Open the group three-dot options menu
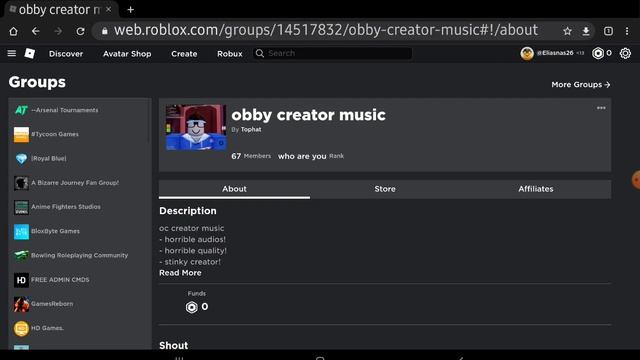Screen dimensions: 640x360 coord(601,108)
